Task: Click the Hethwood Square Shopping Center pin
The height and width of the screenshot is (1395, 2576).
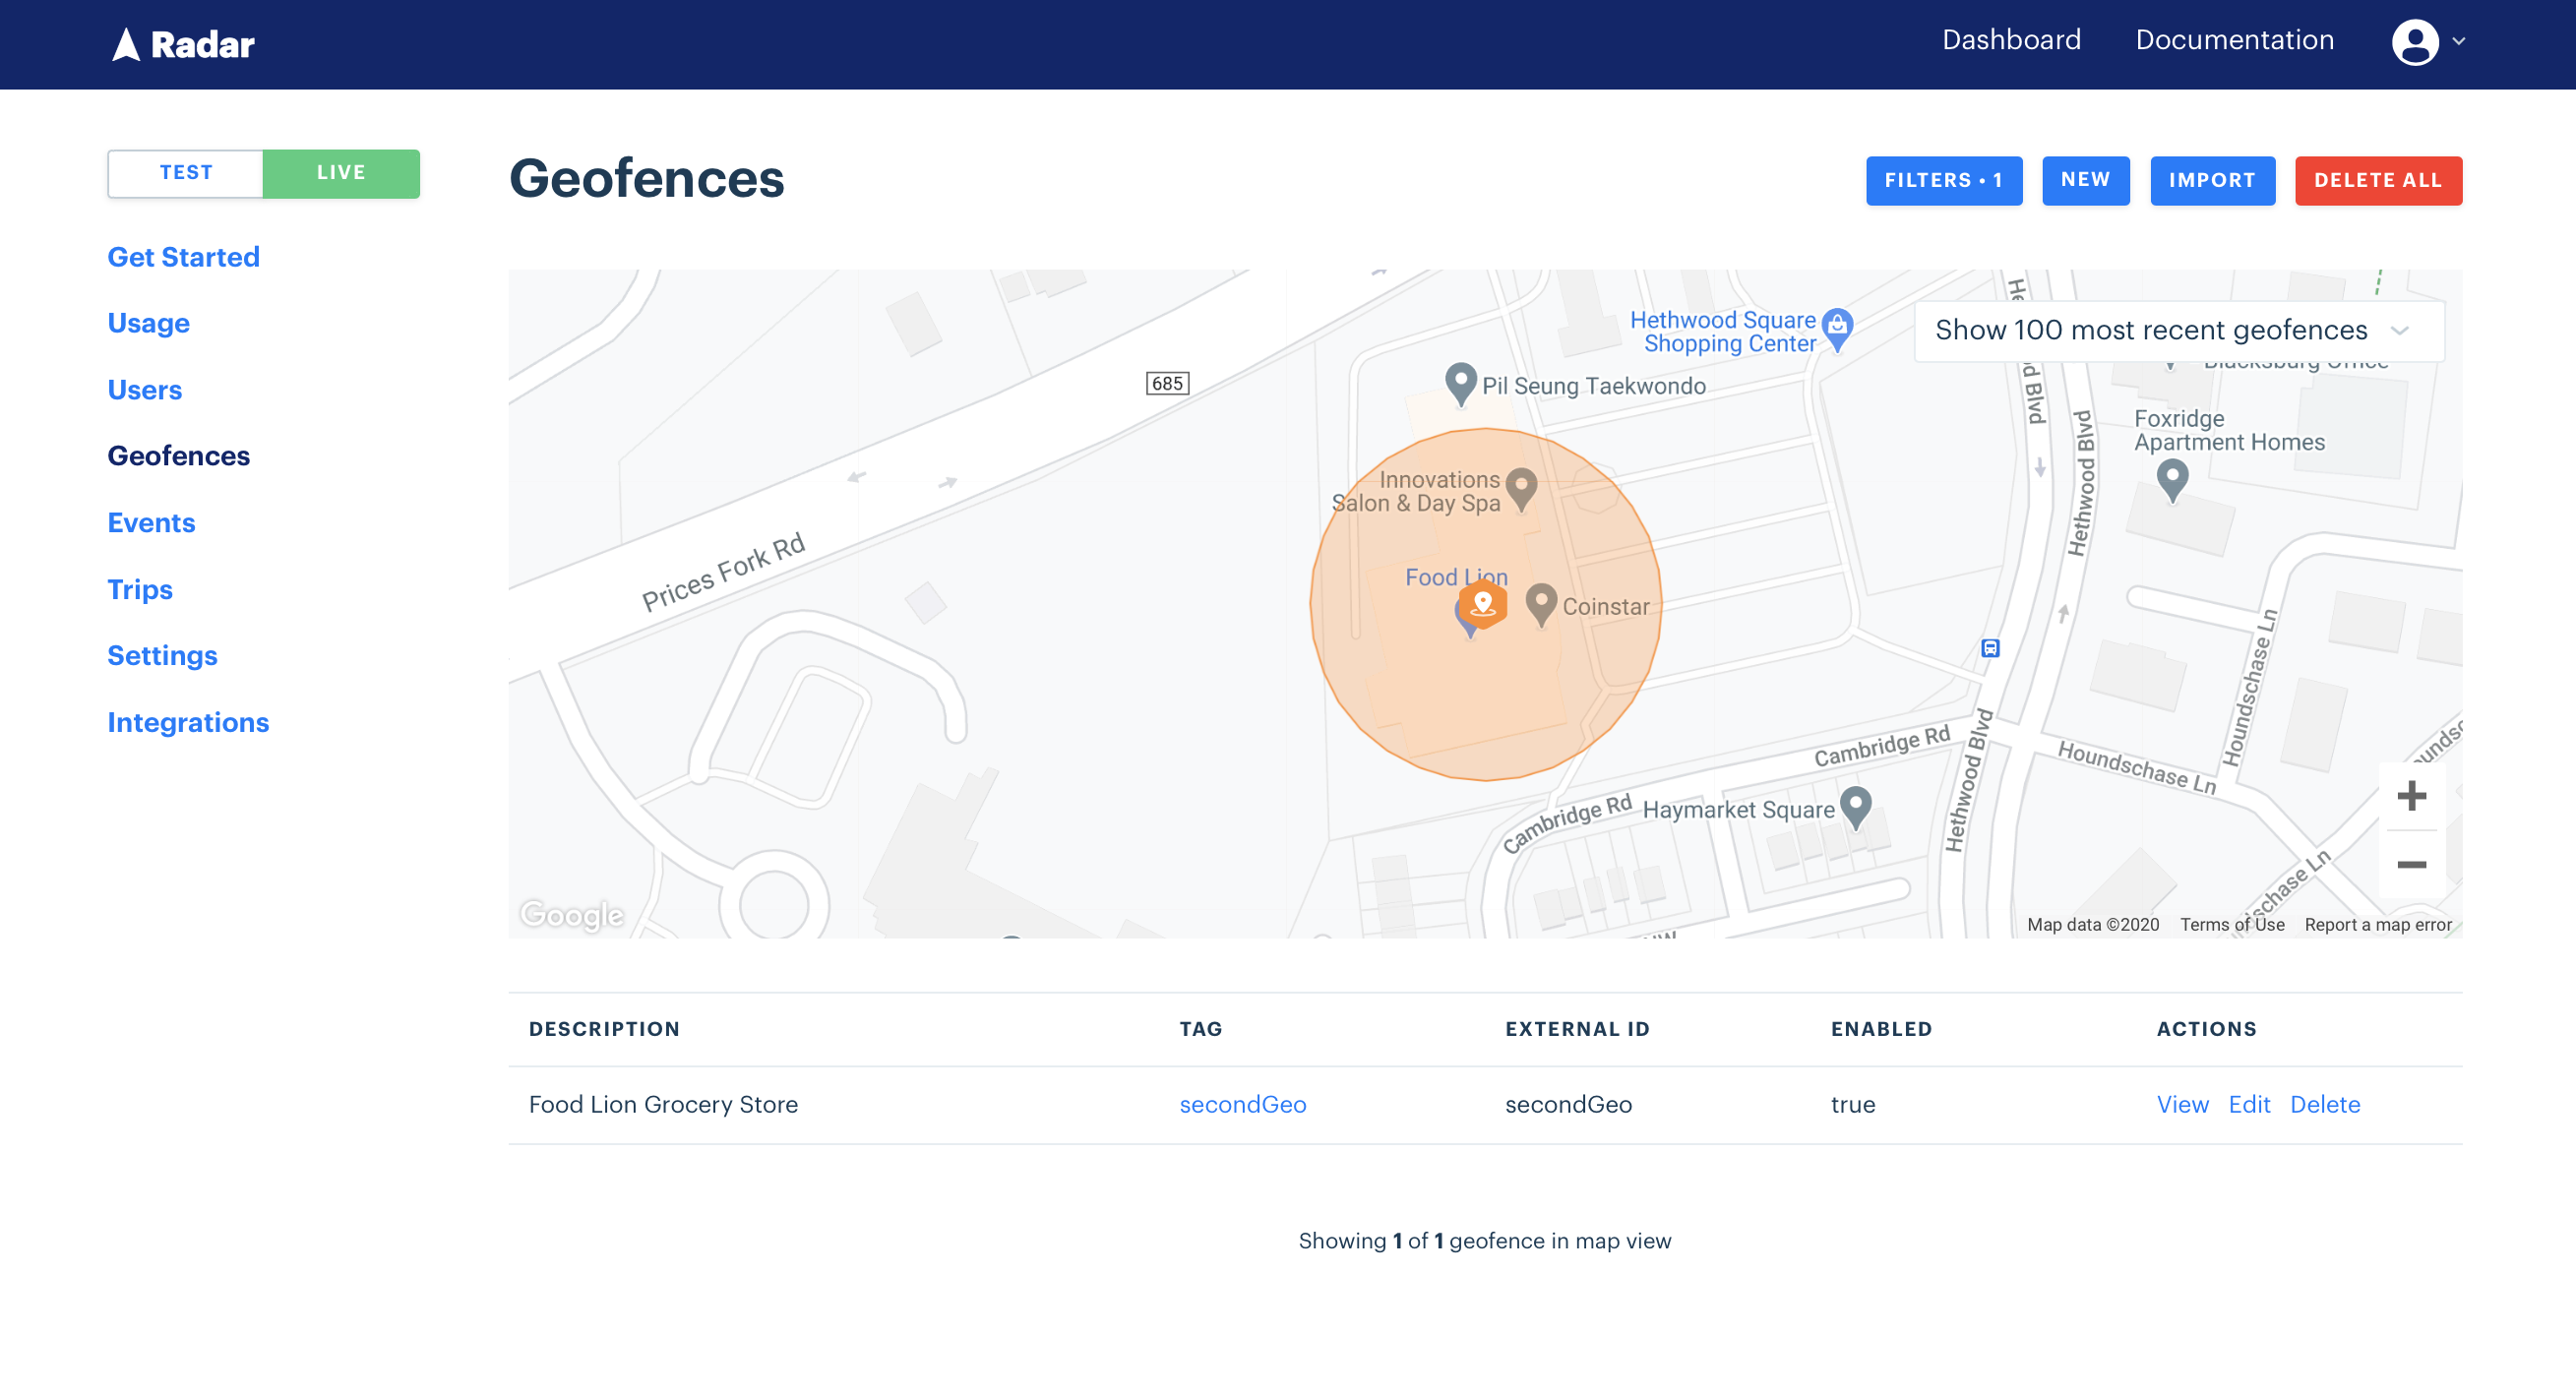Action: (x=1837, y=325)
